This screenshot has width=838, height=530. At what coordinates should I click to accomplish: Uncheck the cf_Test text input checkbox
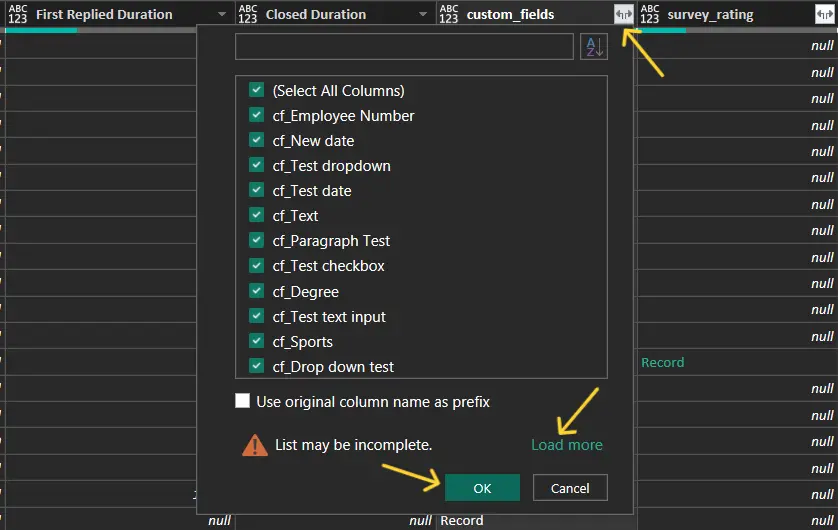[x=257, y=316]
